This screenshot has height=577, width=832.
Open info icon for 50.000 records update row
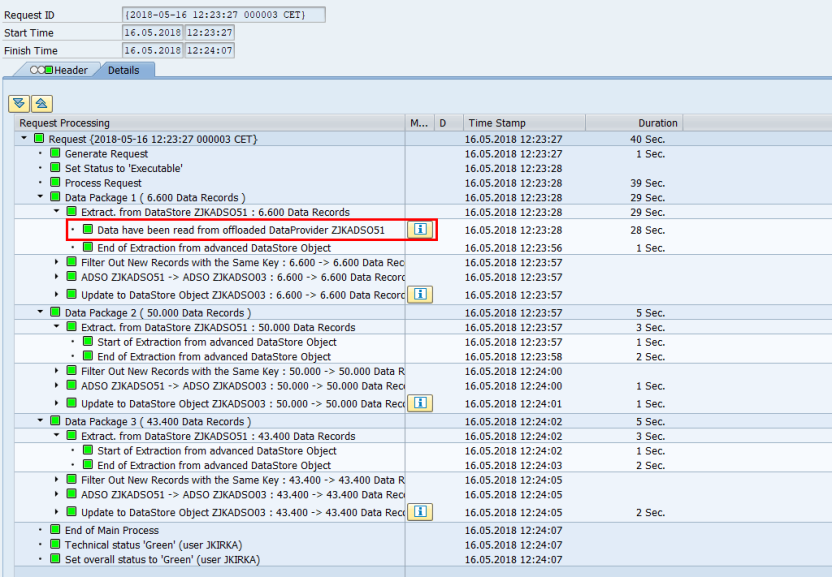pyautogui.click(x=420, y=403)
